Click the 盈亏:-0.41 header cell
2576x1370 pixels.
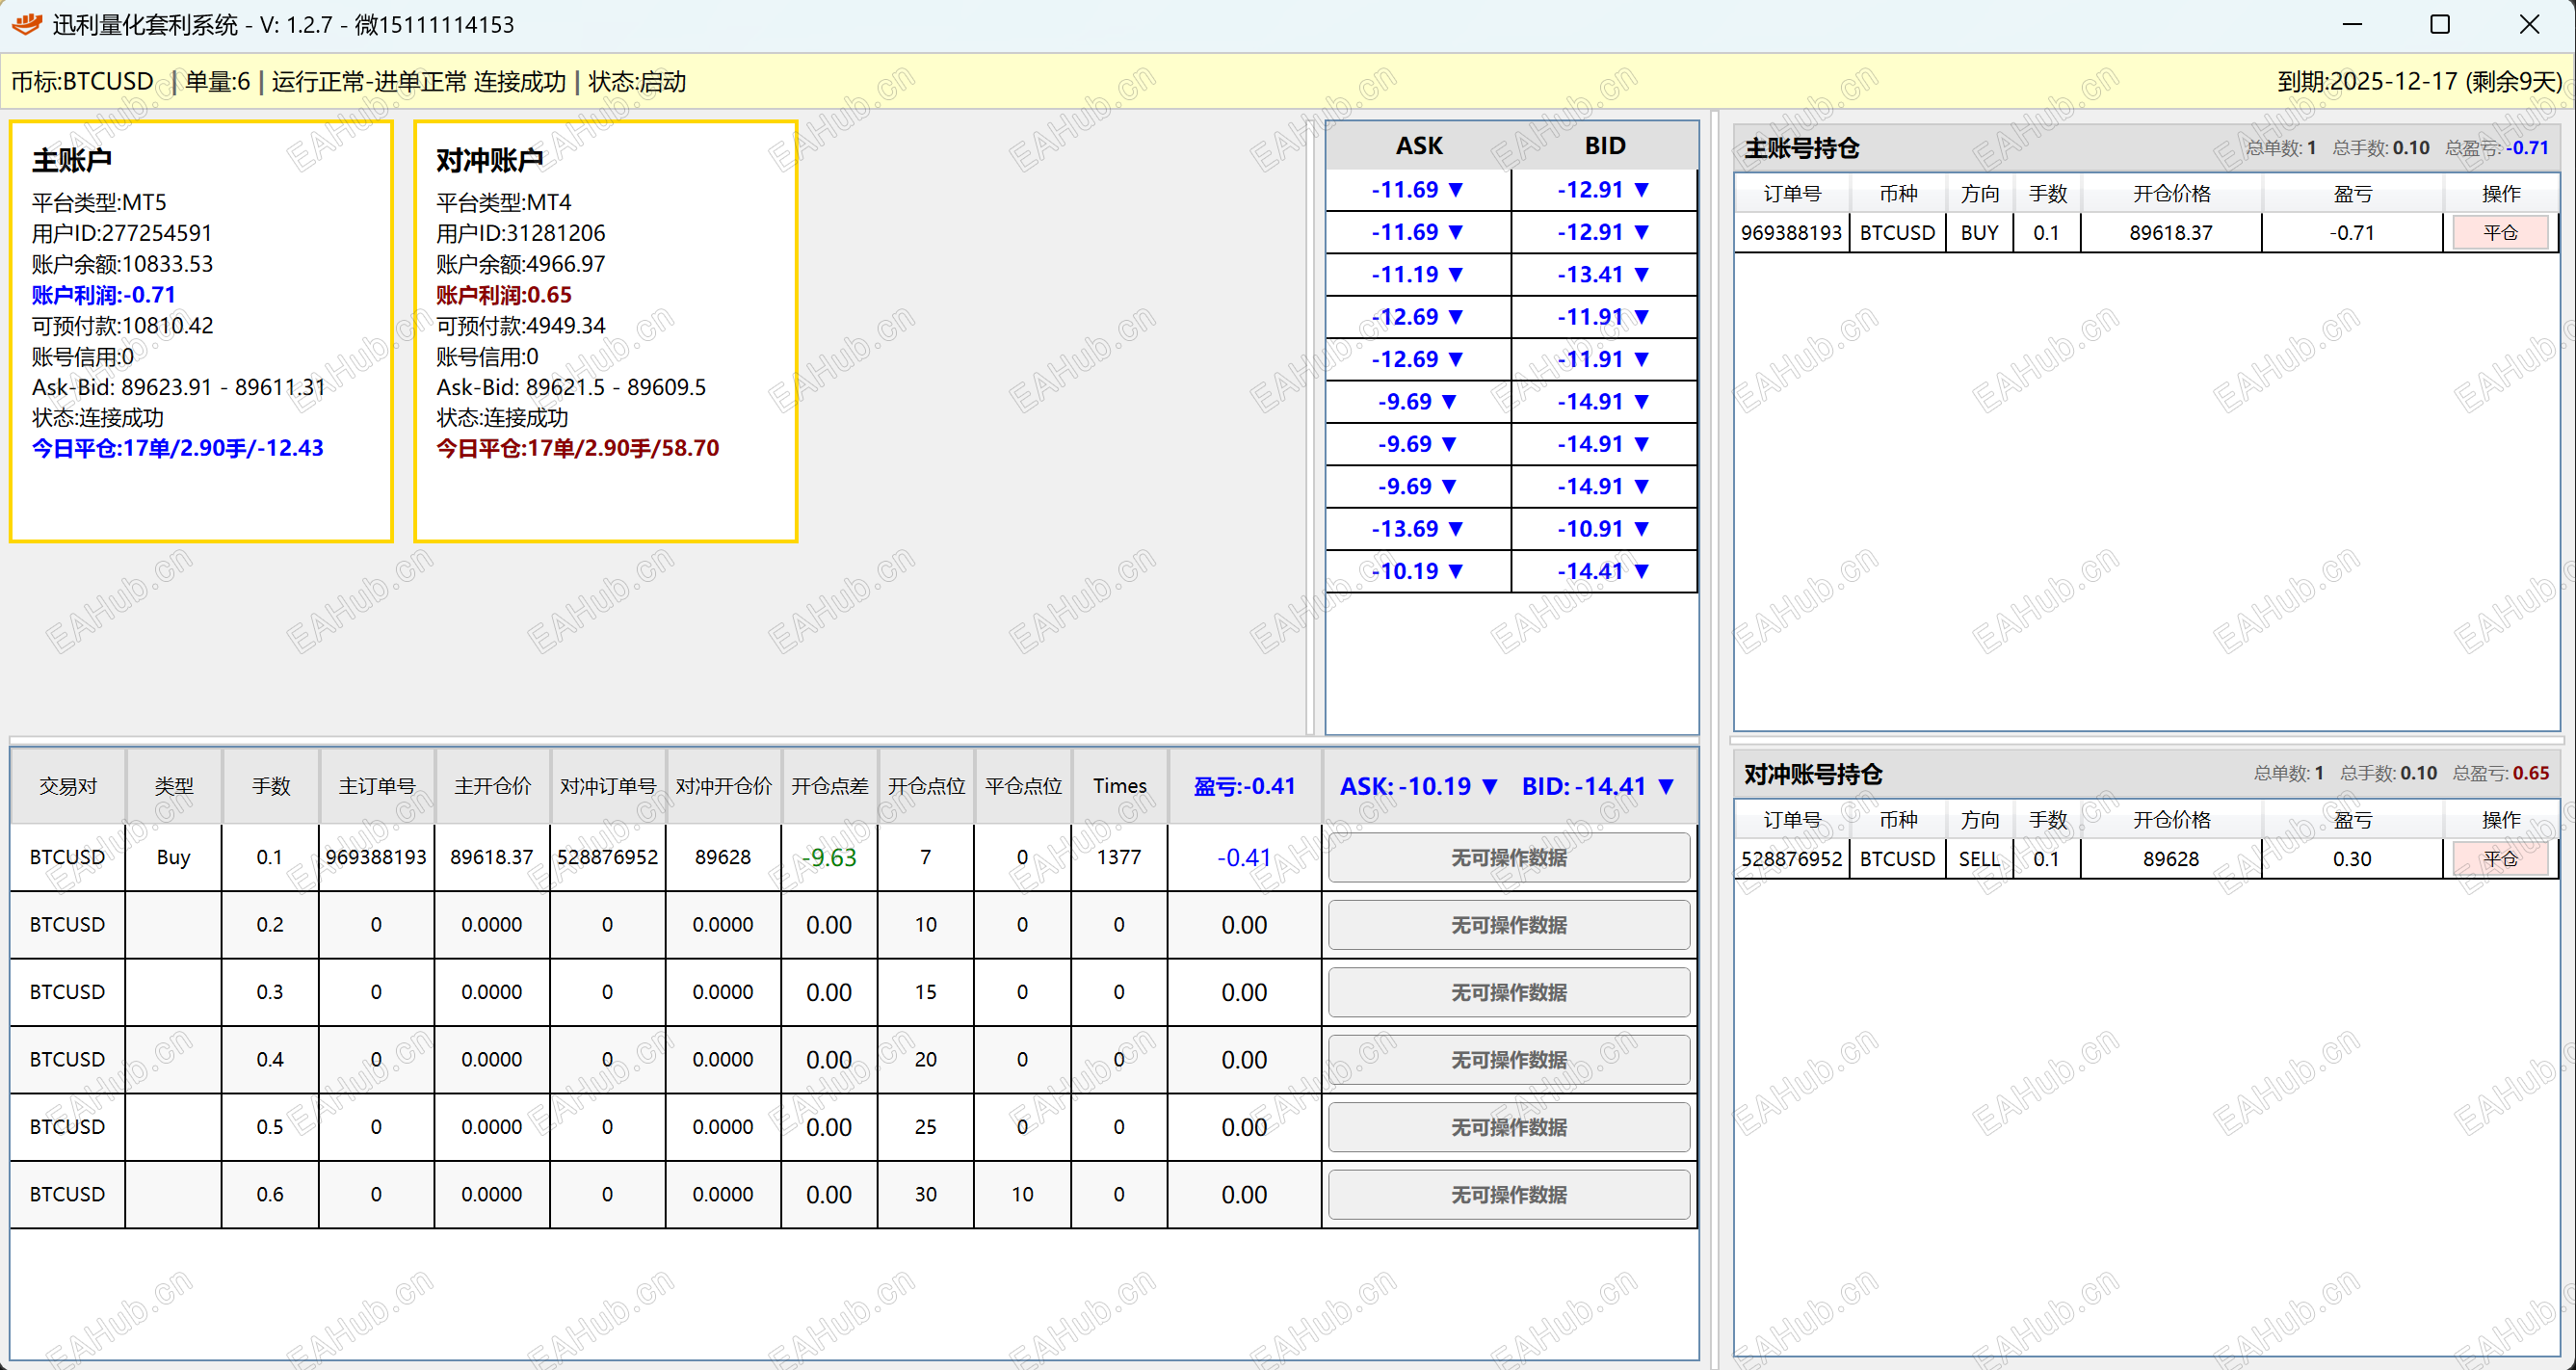(1243, 786)
